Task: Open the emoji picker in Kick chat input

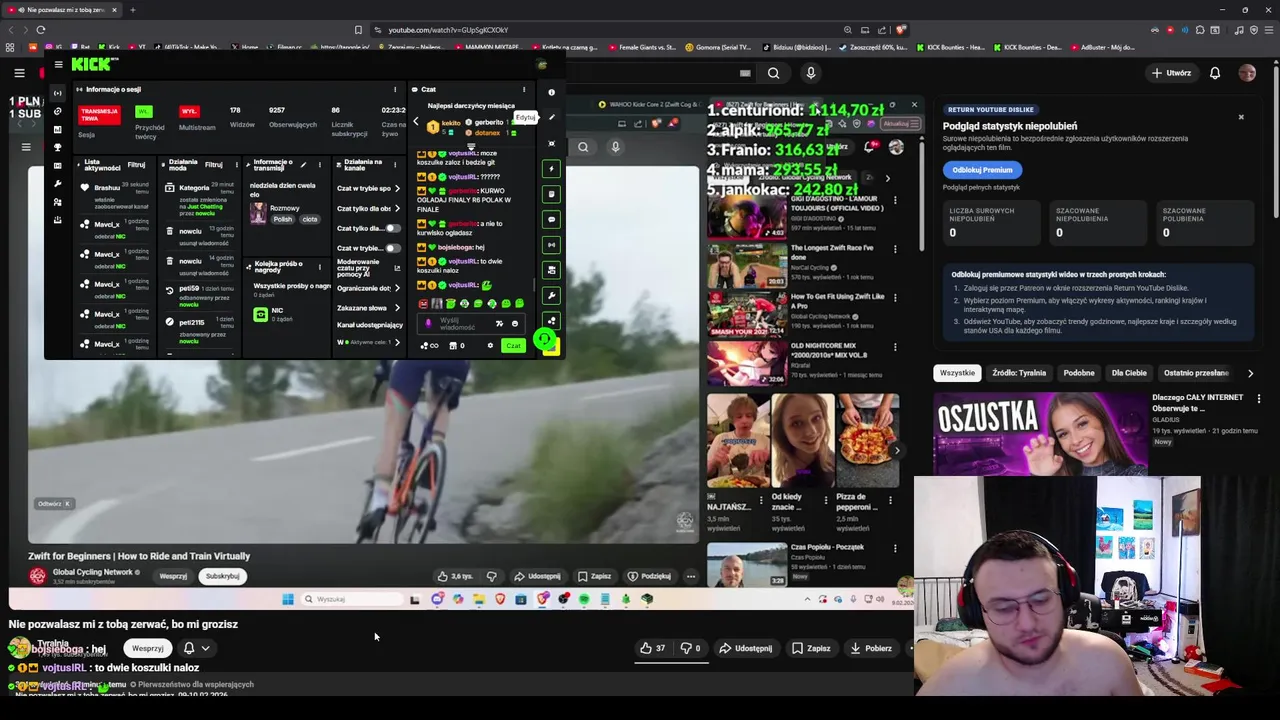Action: pyautogui.click(x=515, y=323)
